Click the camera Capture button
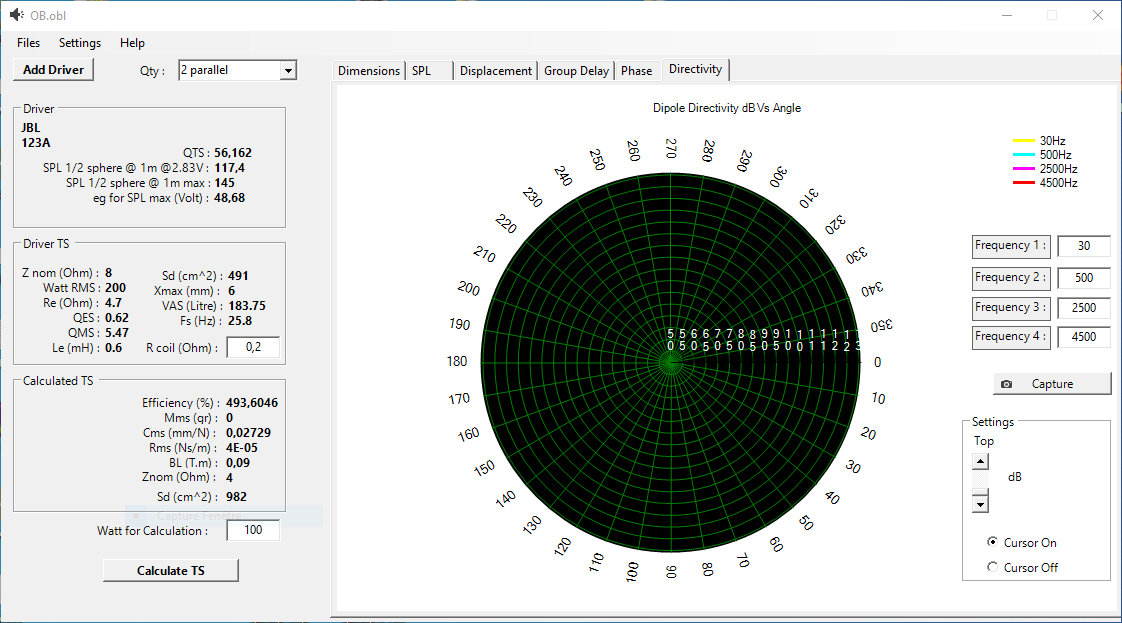The height and width of the screenshot is (623, 1122). coord(1051,384)
